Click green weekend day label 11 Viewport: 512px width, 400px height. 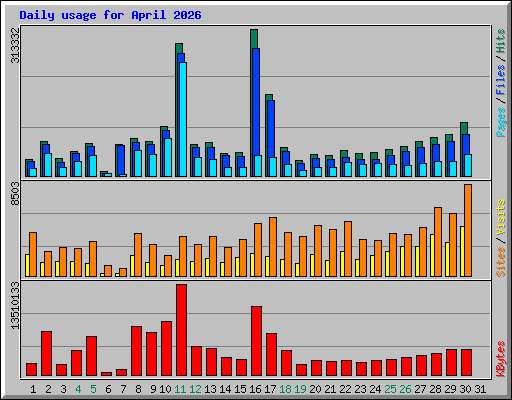[180, 389]
